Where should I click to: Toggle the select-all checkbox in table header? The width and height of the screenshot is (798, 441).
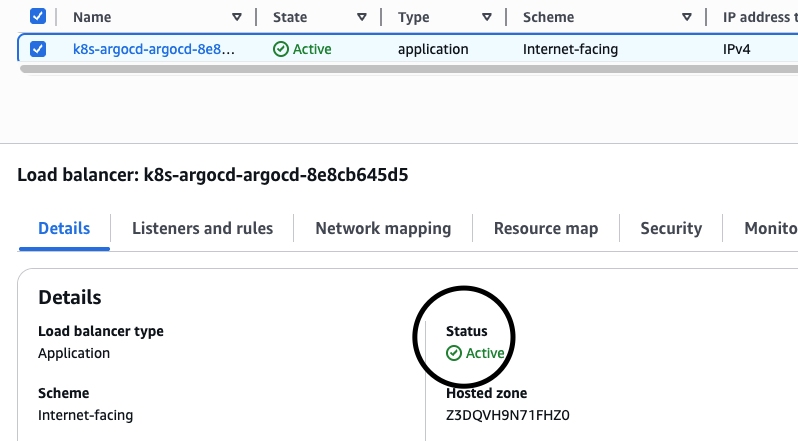[x=38, y=17]
